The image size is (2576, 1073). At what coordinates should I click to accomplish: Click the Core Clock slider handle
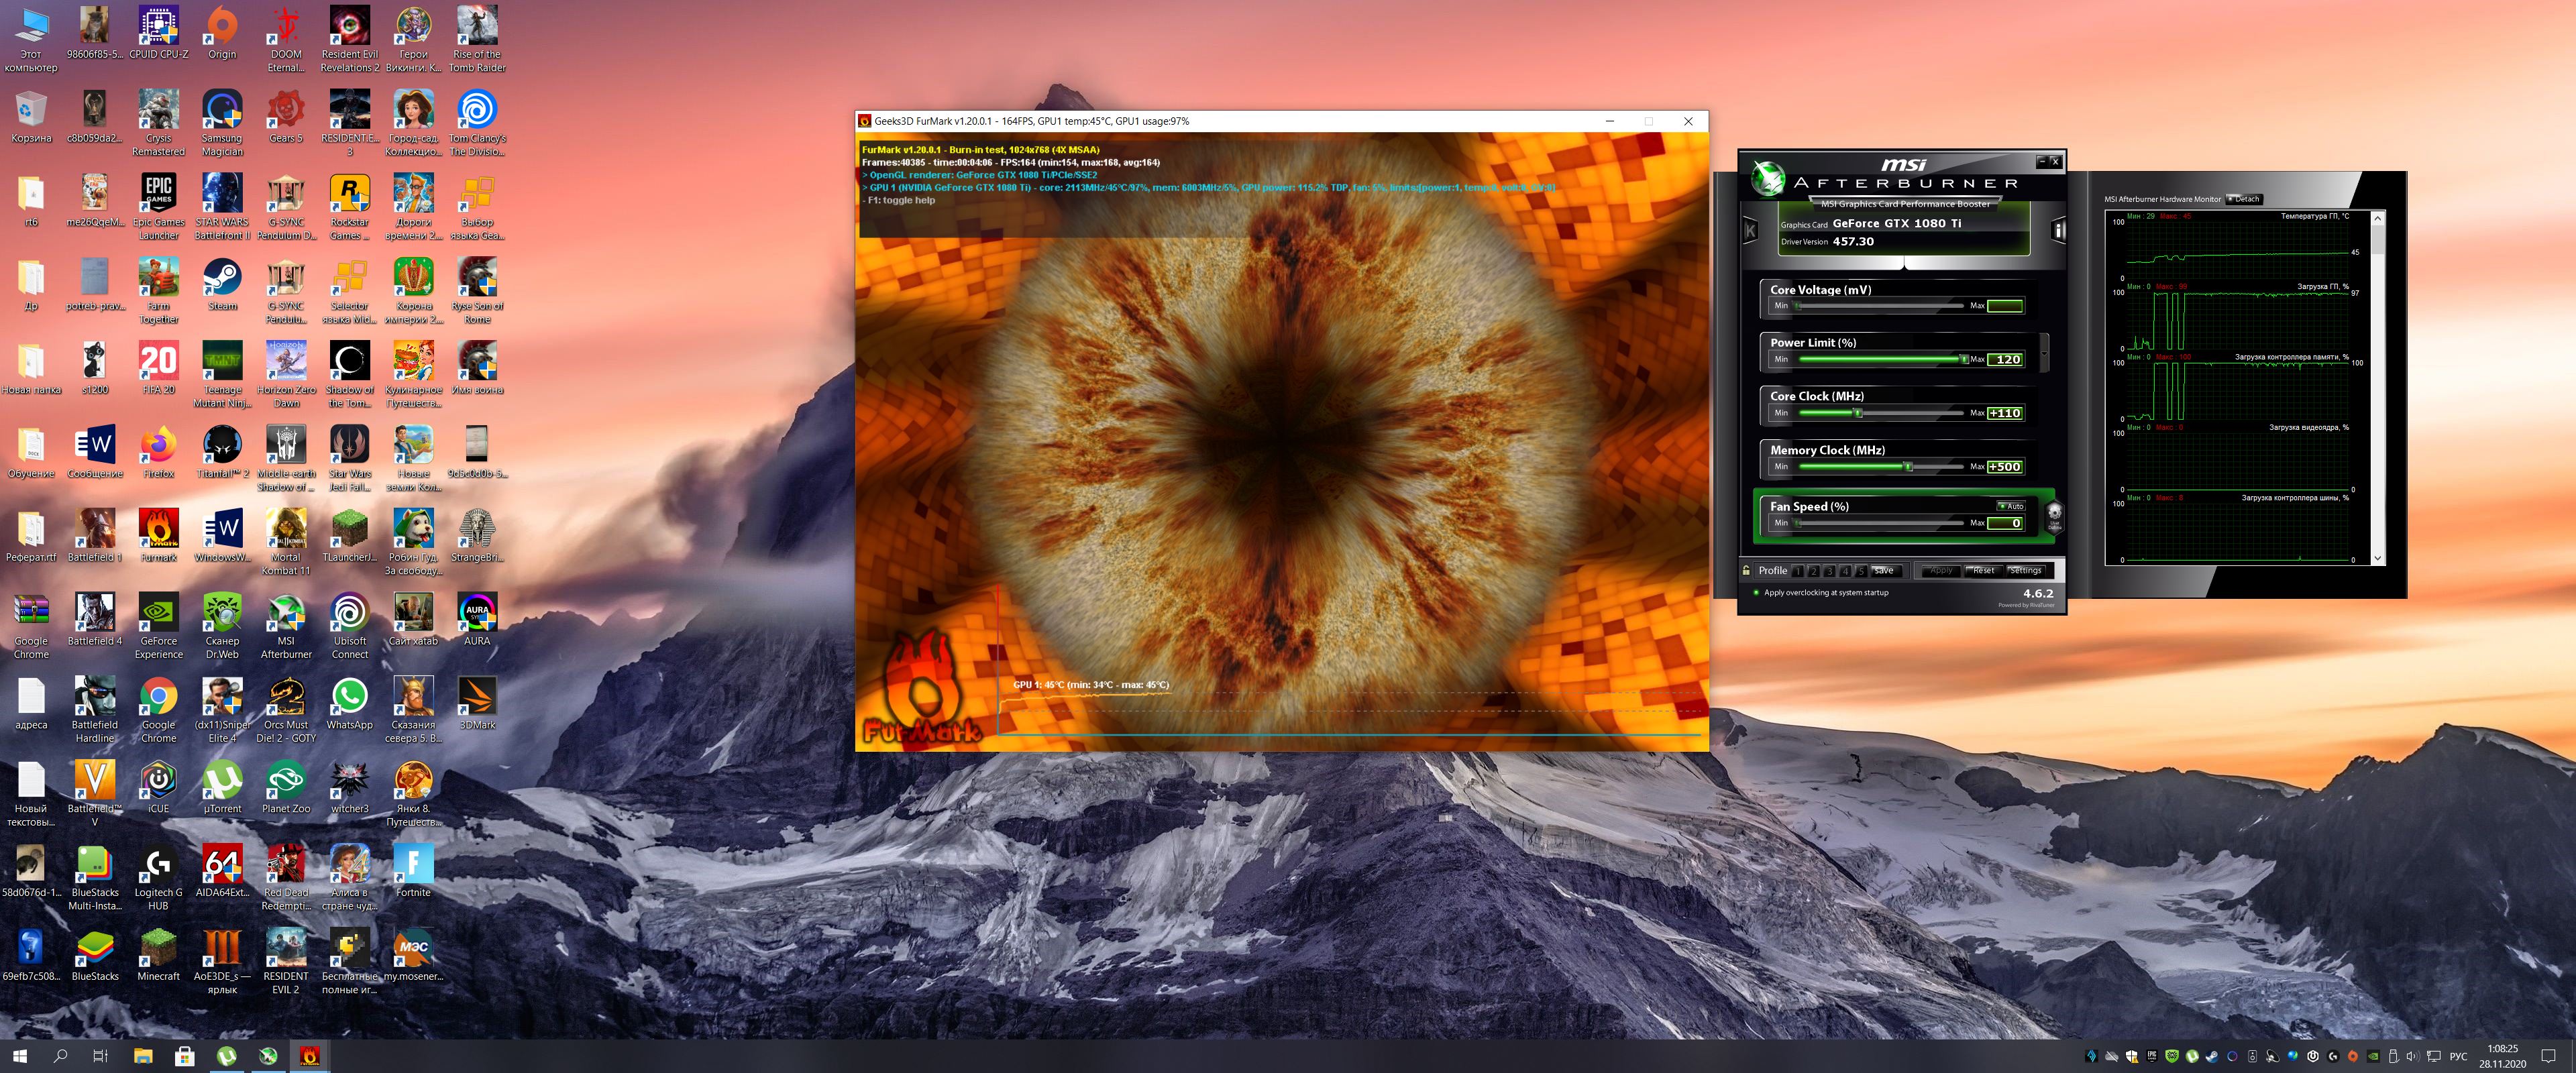(1858, 413)
